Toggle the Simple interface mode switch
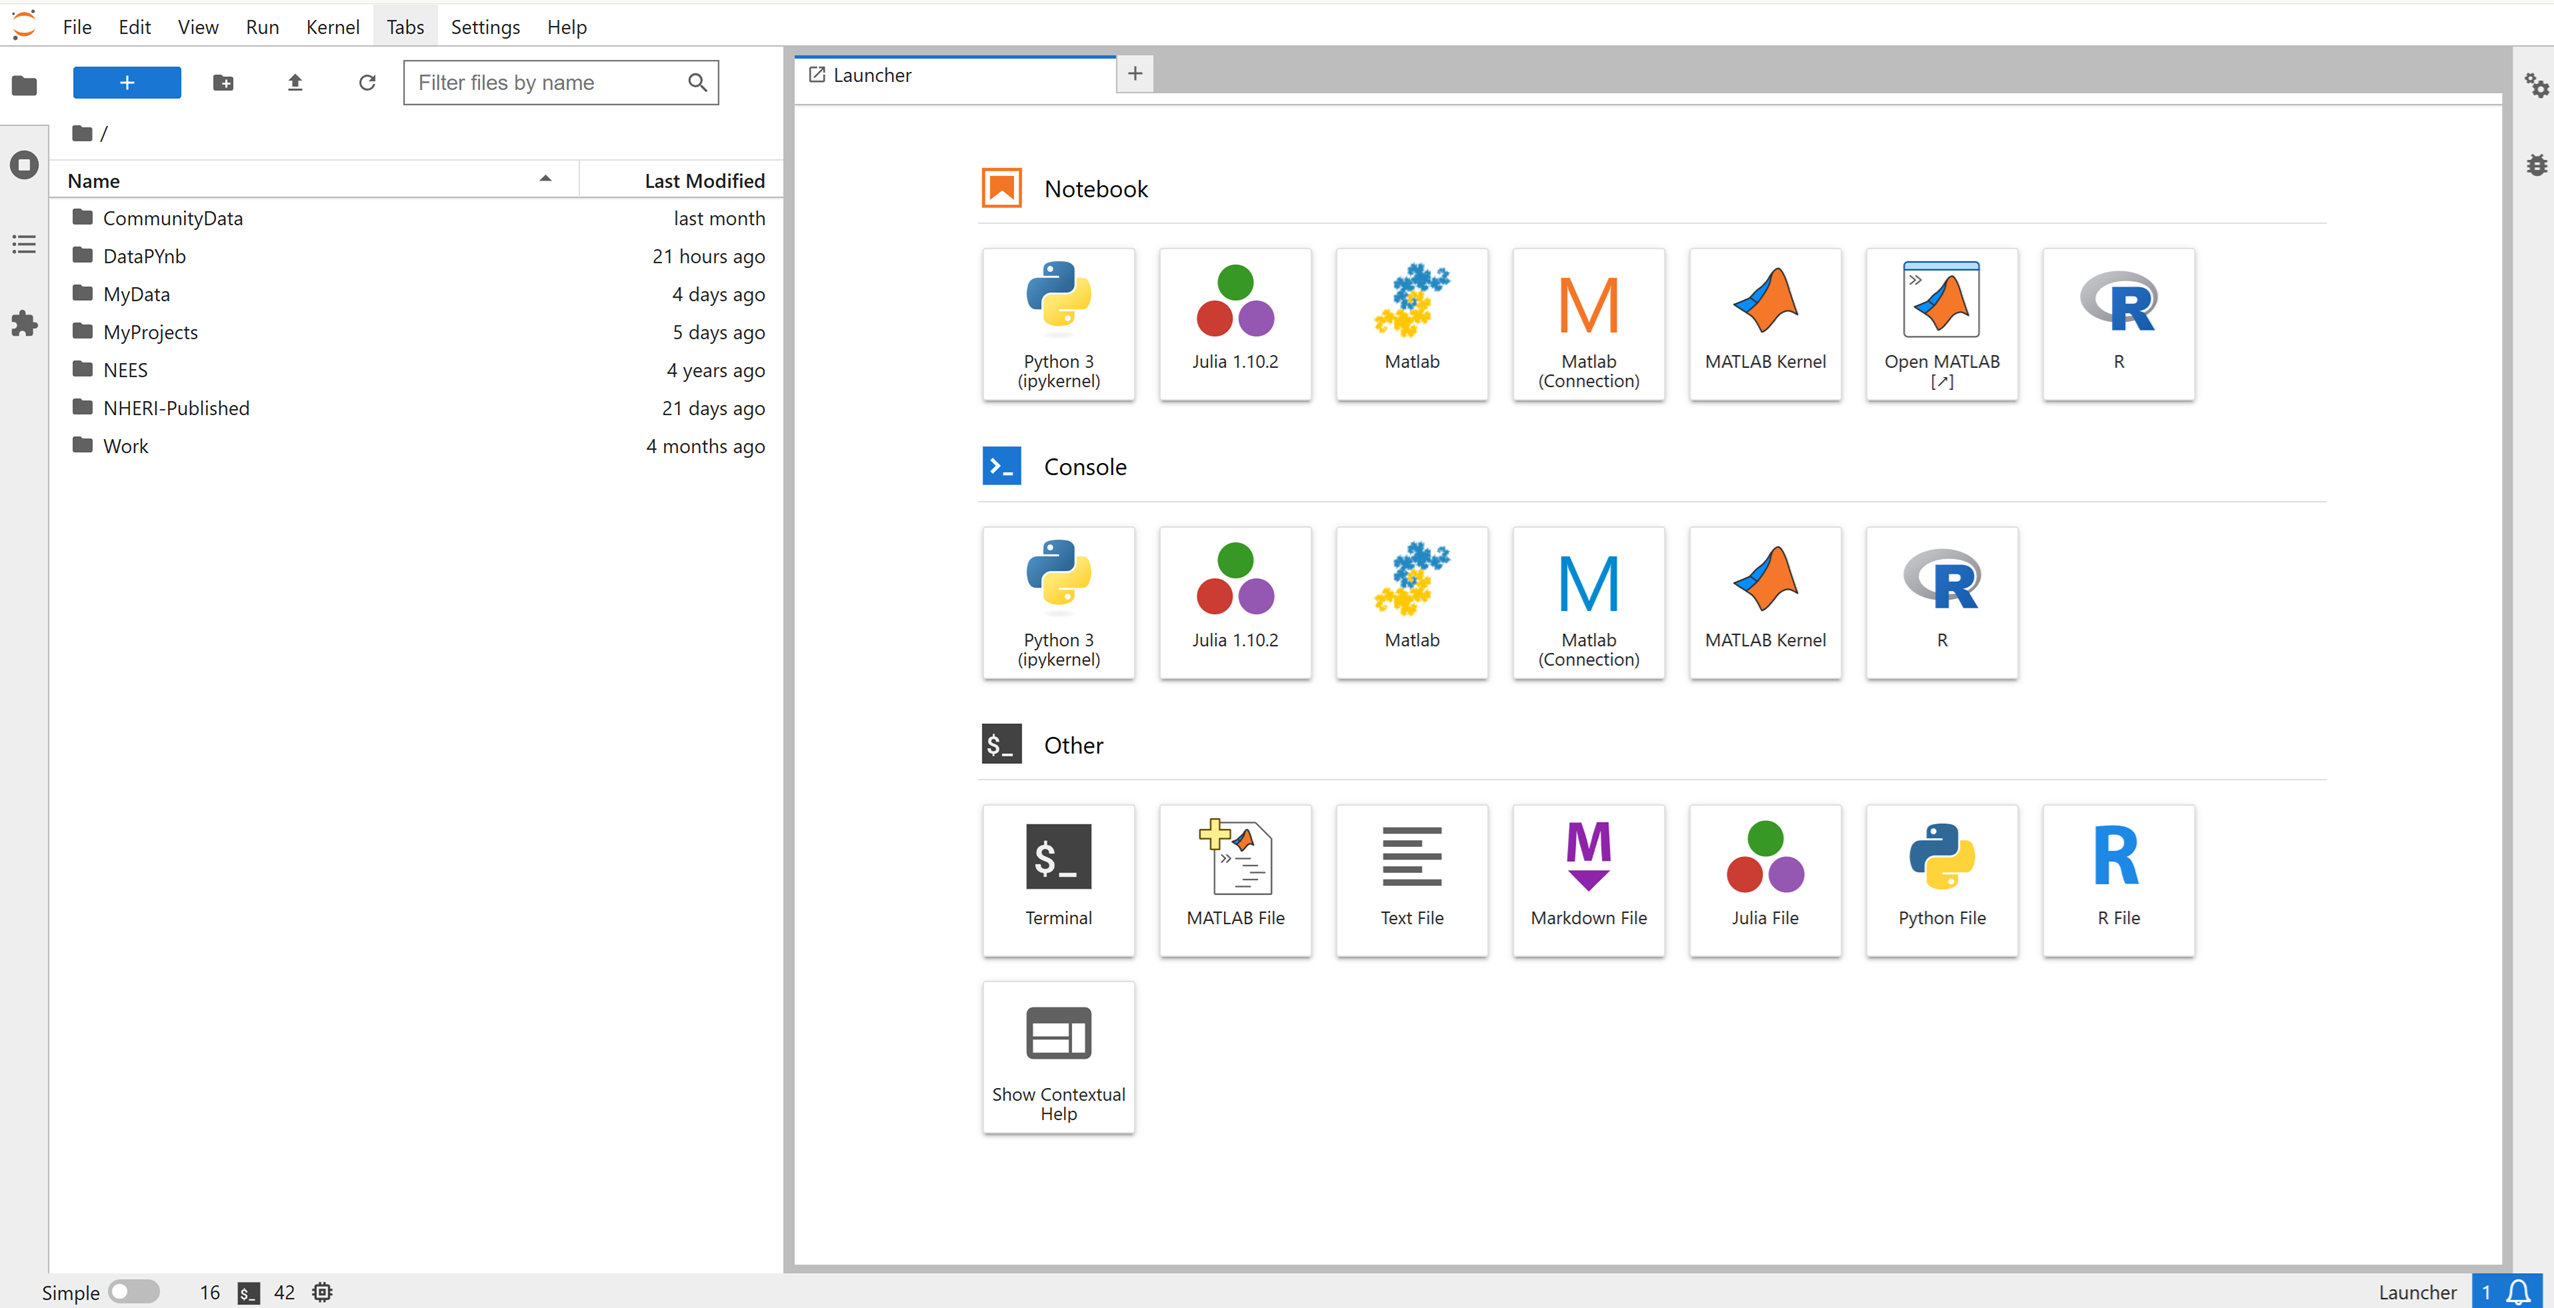2554x1308 pixels. click(134, 1291)
